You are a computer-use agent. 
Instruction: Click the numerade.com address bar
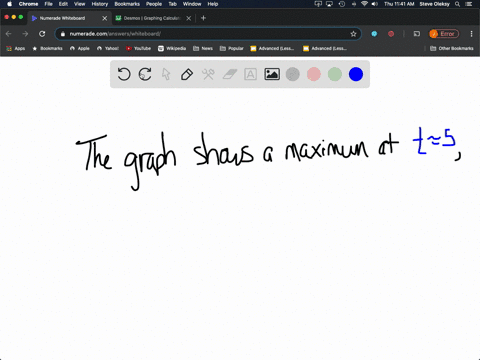click(x=208, y=34)
